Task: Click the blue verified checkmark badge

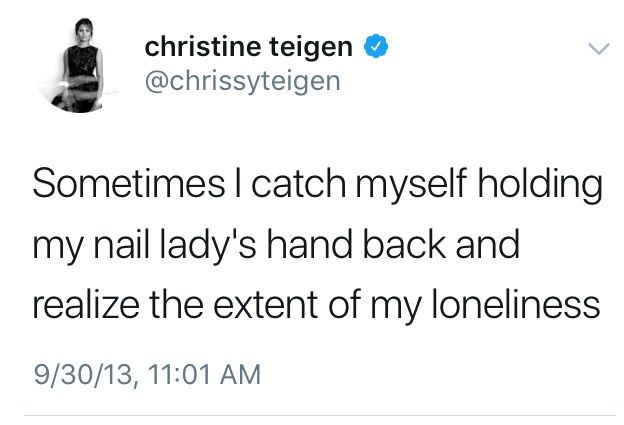Action: pyautogui.click(x=376, y=46)
